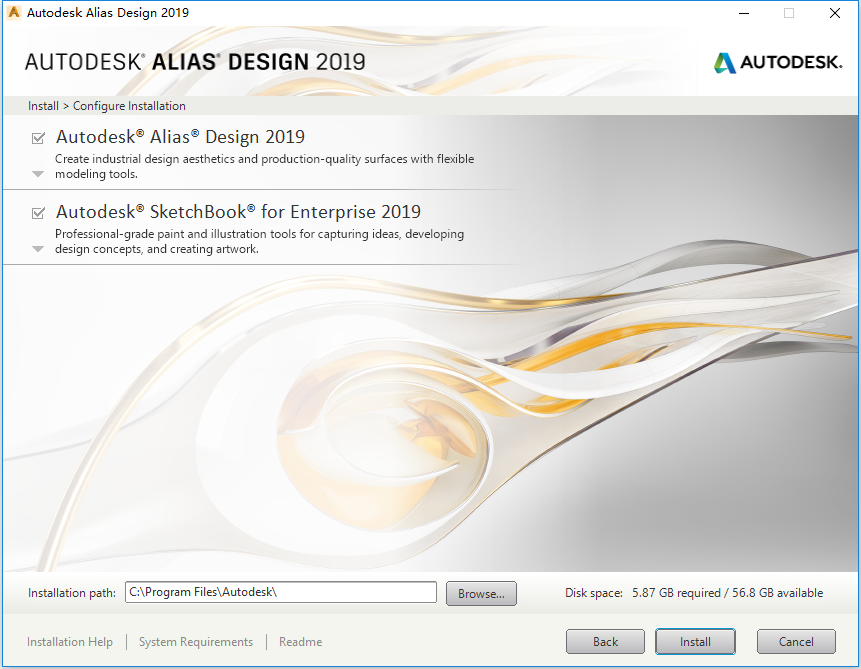Open Installation Help link
The image size is (861, 669).
(70, 642)
